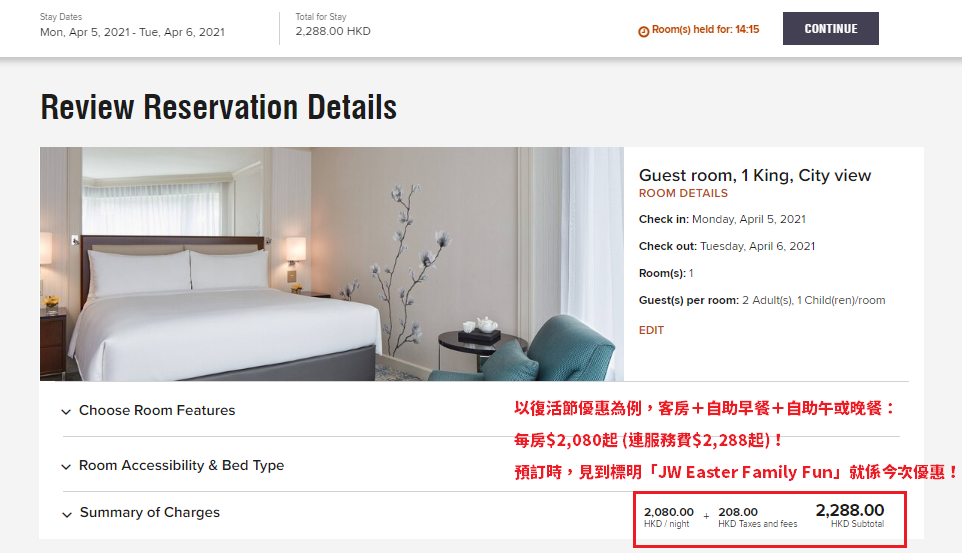Expand the Choose Room Features chevron
This screenshot has height=553, width=962.
(x=66, y=411)
